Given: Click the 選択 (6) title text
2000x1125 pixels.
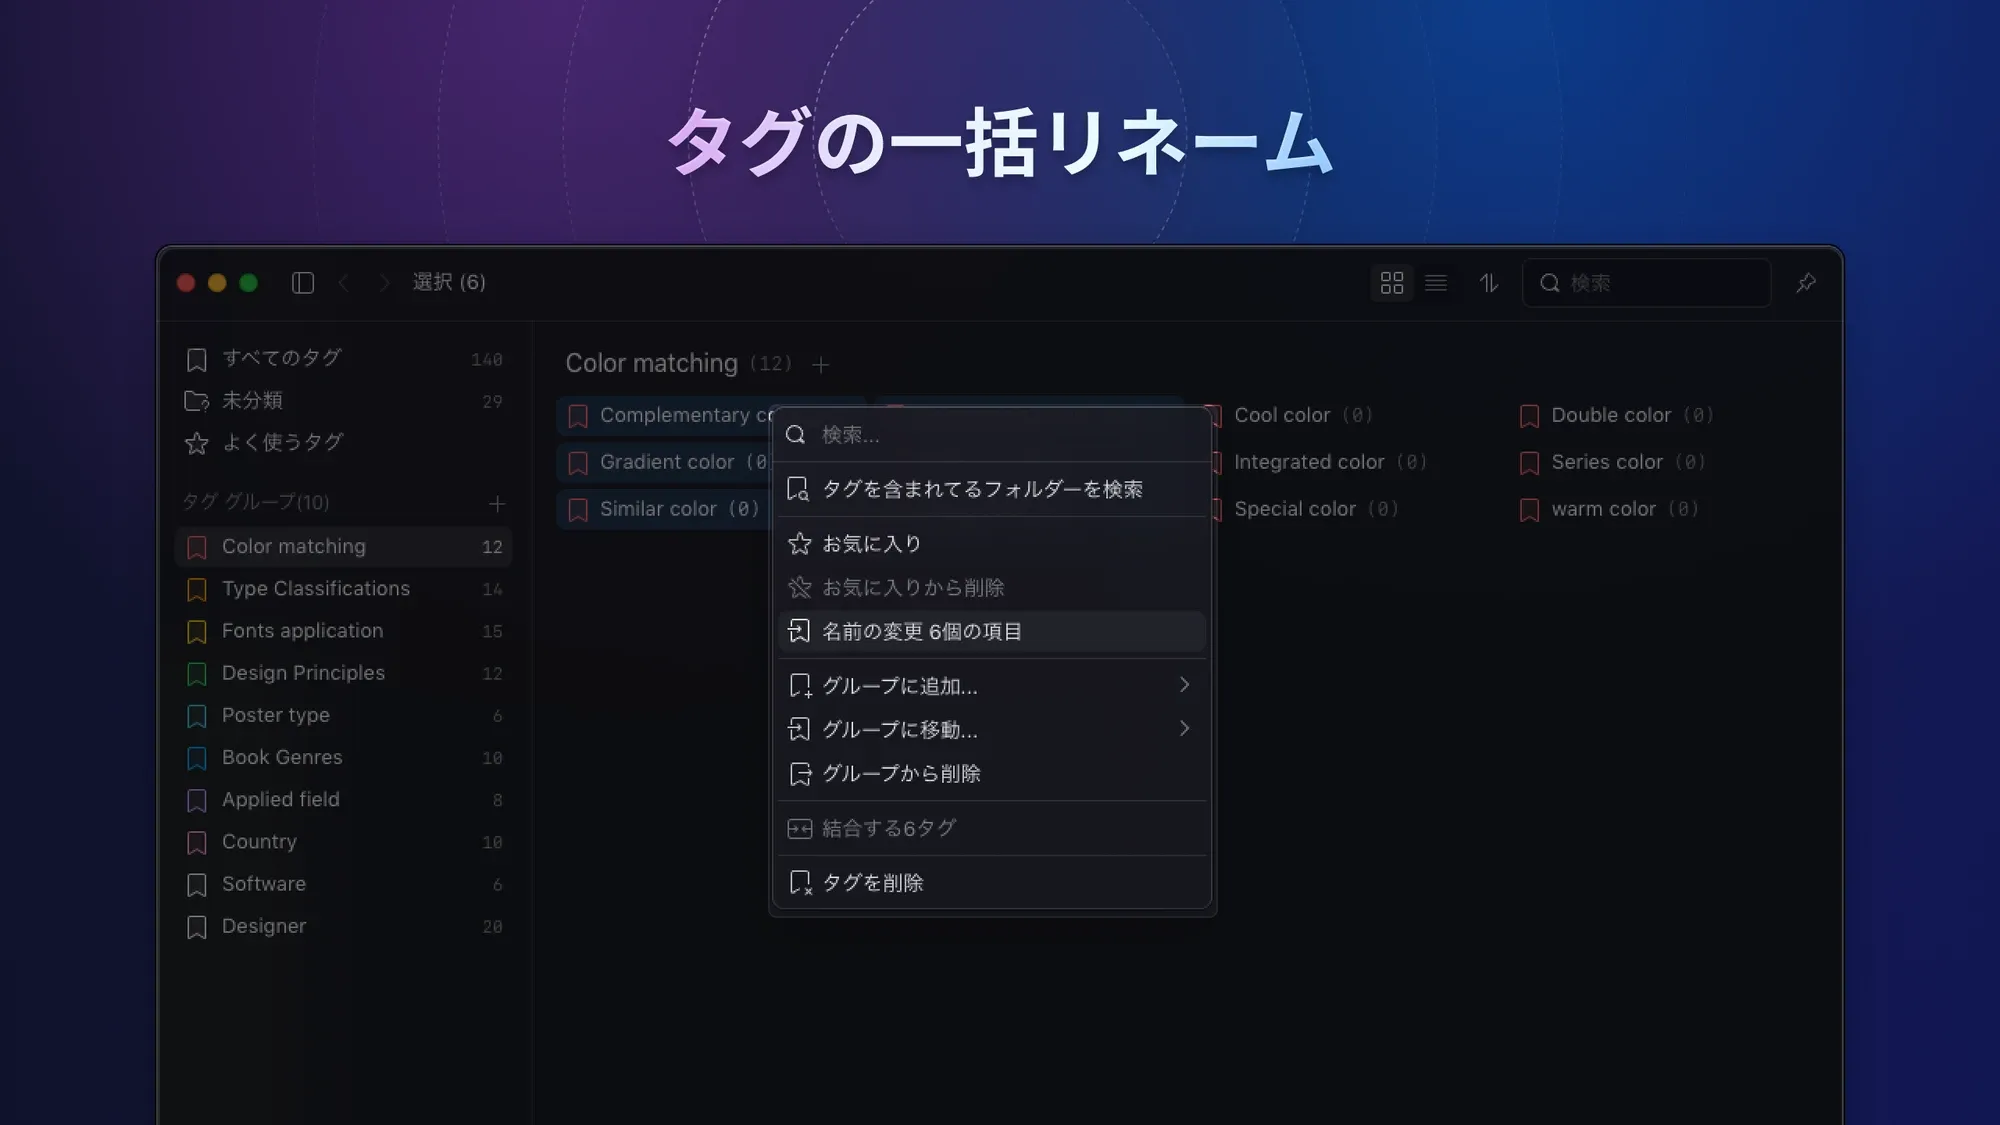Looking at the screenshot, I should coord(449,283).
